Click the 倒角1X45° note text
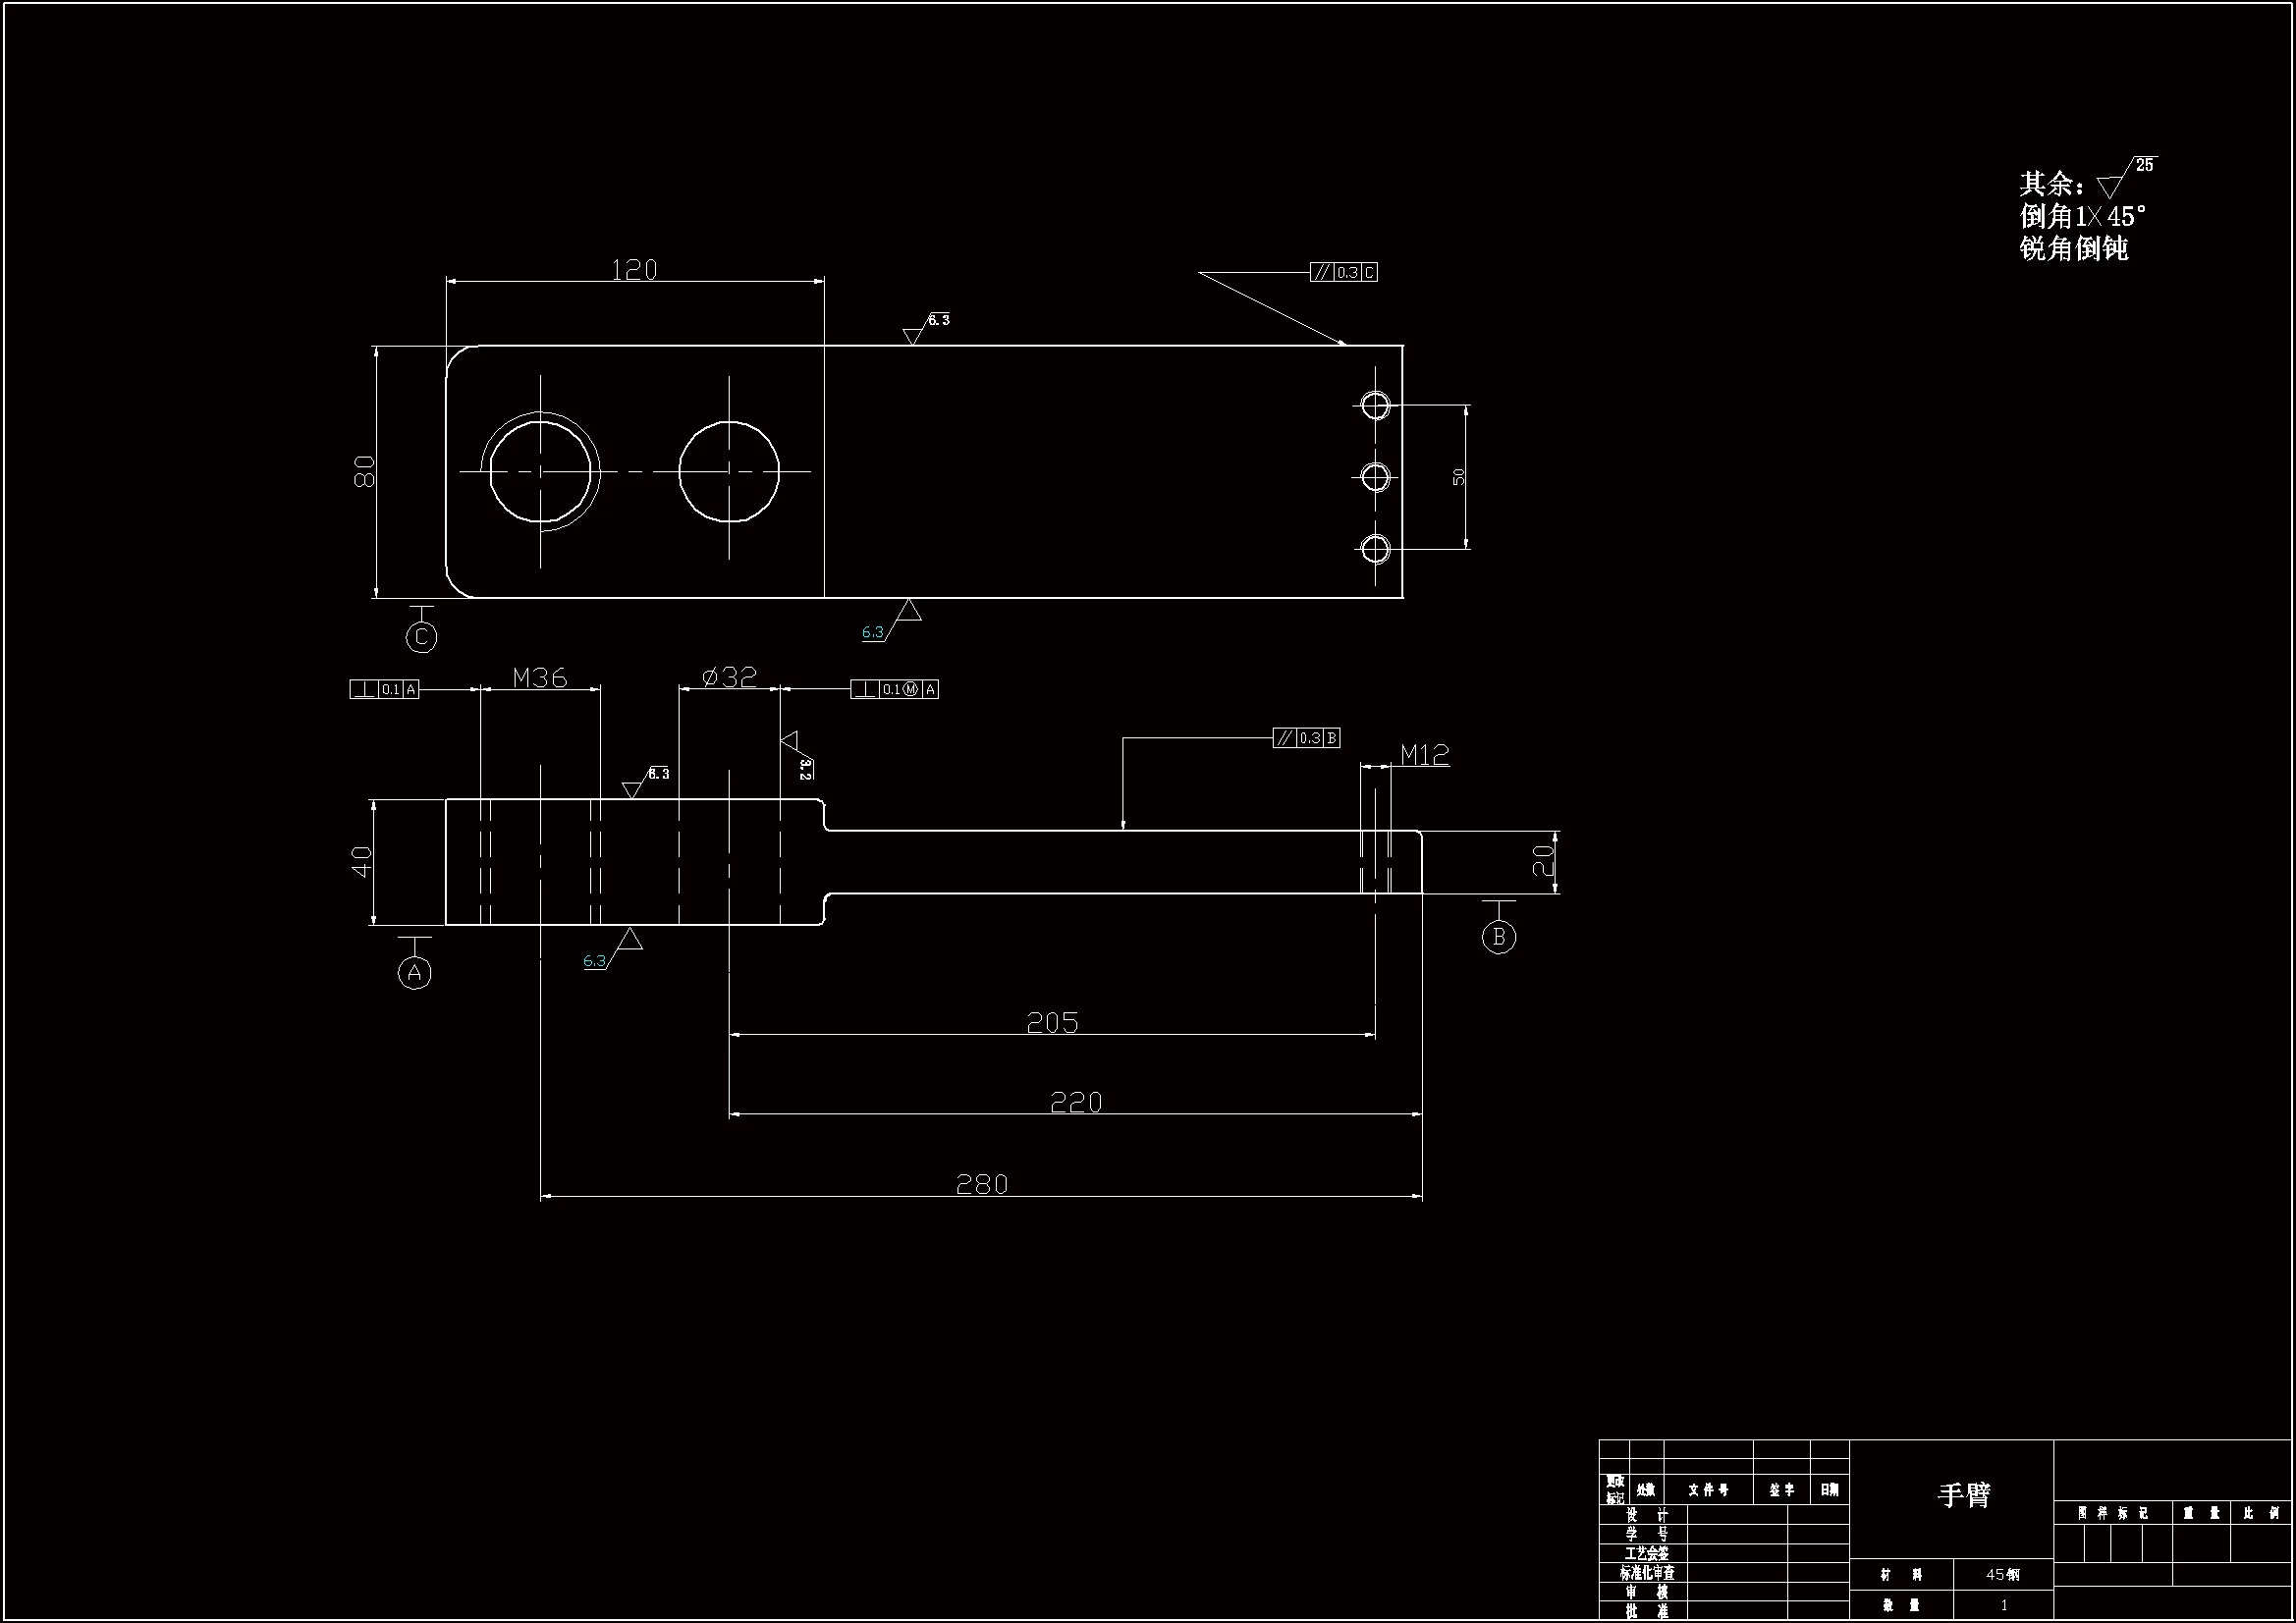 pyautogui.click(x=2082, y=216)
